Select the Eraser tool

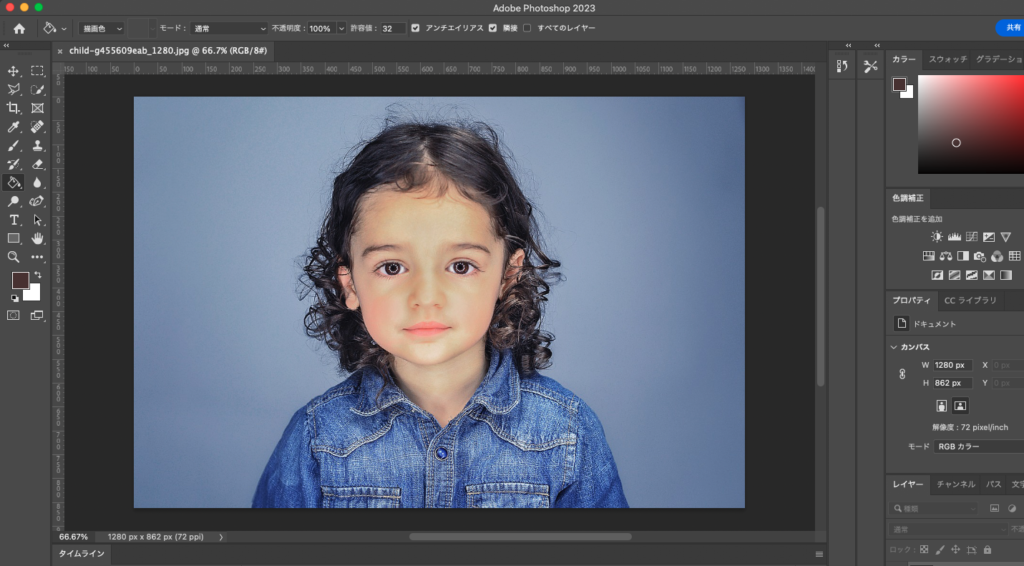click(37, 165)
